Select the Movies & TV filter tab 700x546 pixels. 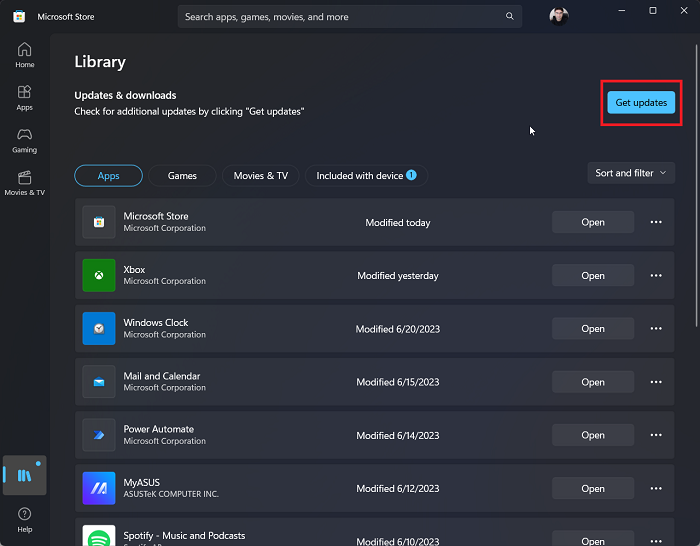[x=261, y=175]
